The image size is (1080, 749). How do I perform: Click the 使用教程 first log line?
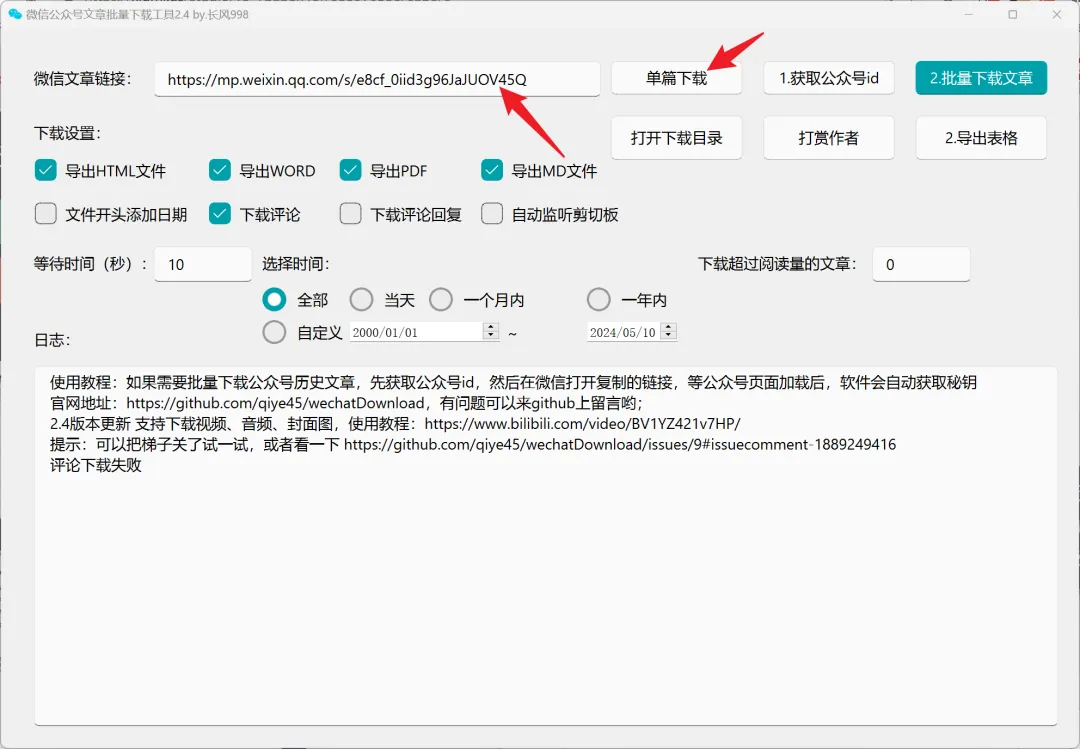coord(513,382)
